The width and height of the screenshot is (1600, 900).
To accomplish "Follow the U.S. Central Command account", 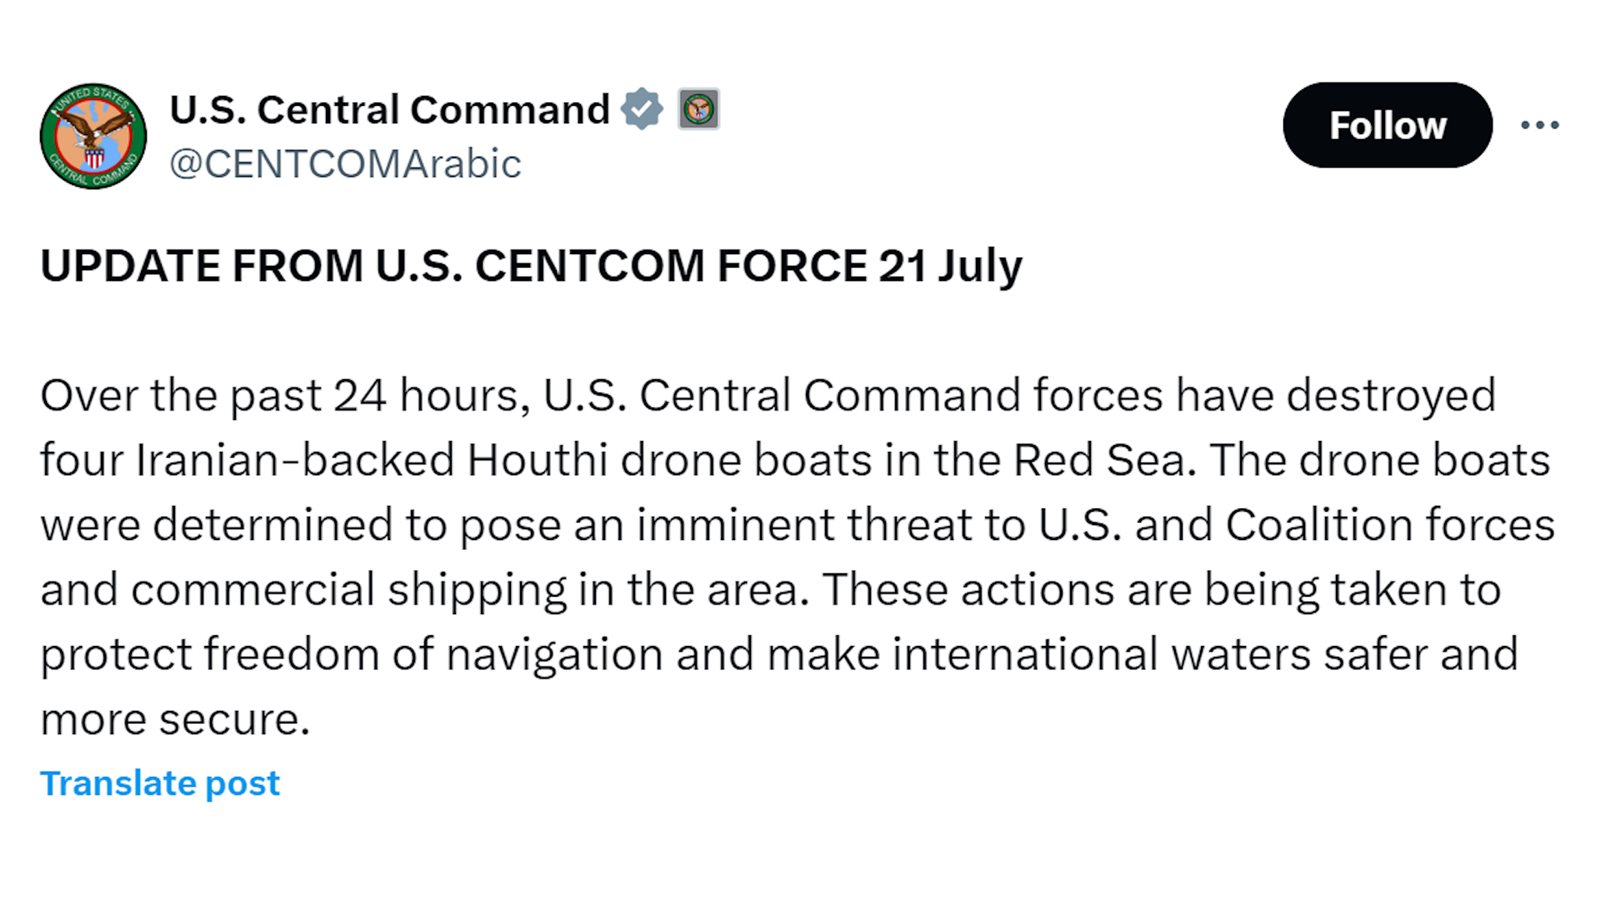I will 1388,125.
